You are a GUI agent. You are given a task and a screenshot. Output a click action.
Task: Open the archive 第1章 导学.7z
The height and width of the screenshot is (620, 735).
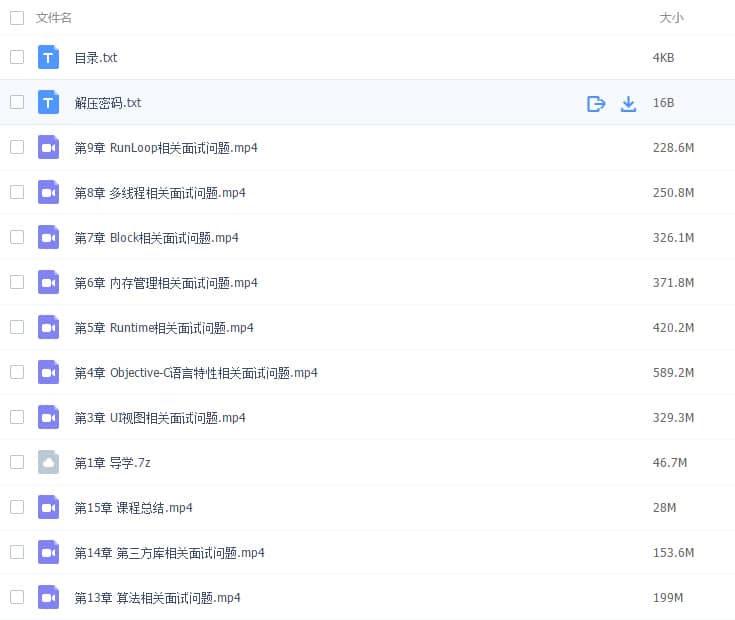tap(112, 463)
